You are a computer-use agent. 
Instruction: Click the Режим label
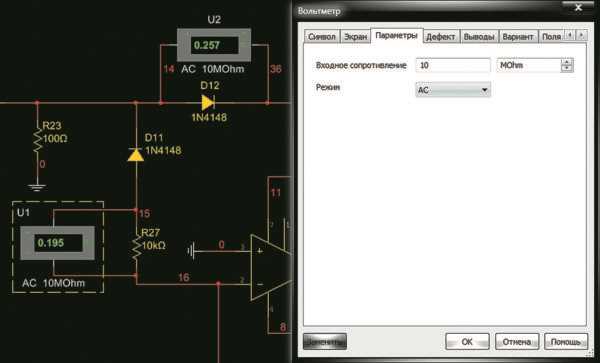pyautogui.click(x=328, y=88)
